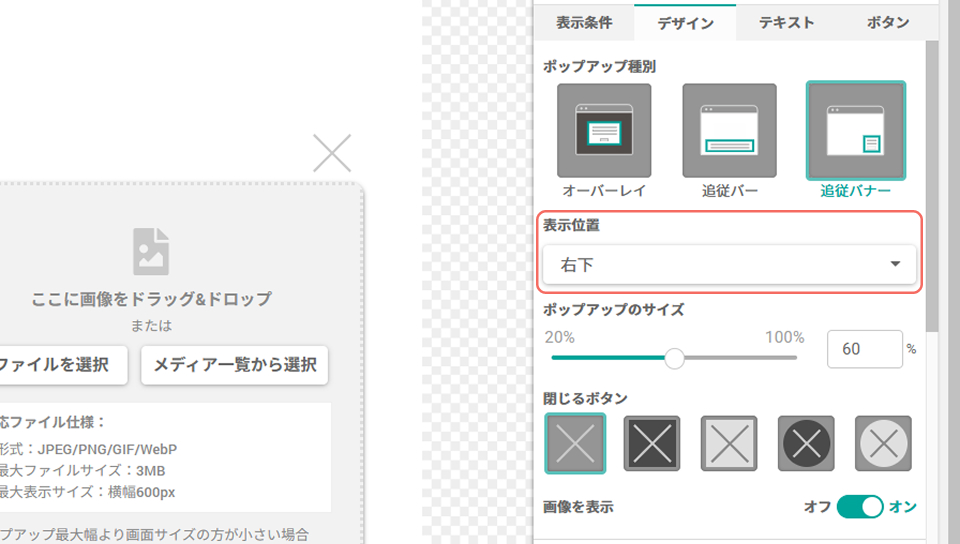This screenshot has width=960, height=544.
Task: Switch to the デザイン tab
Action: 685,23
